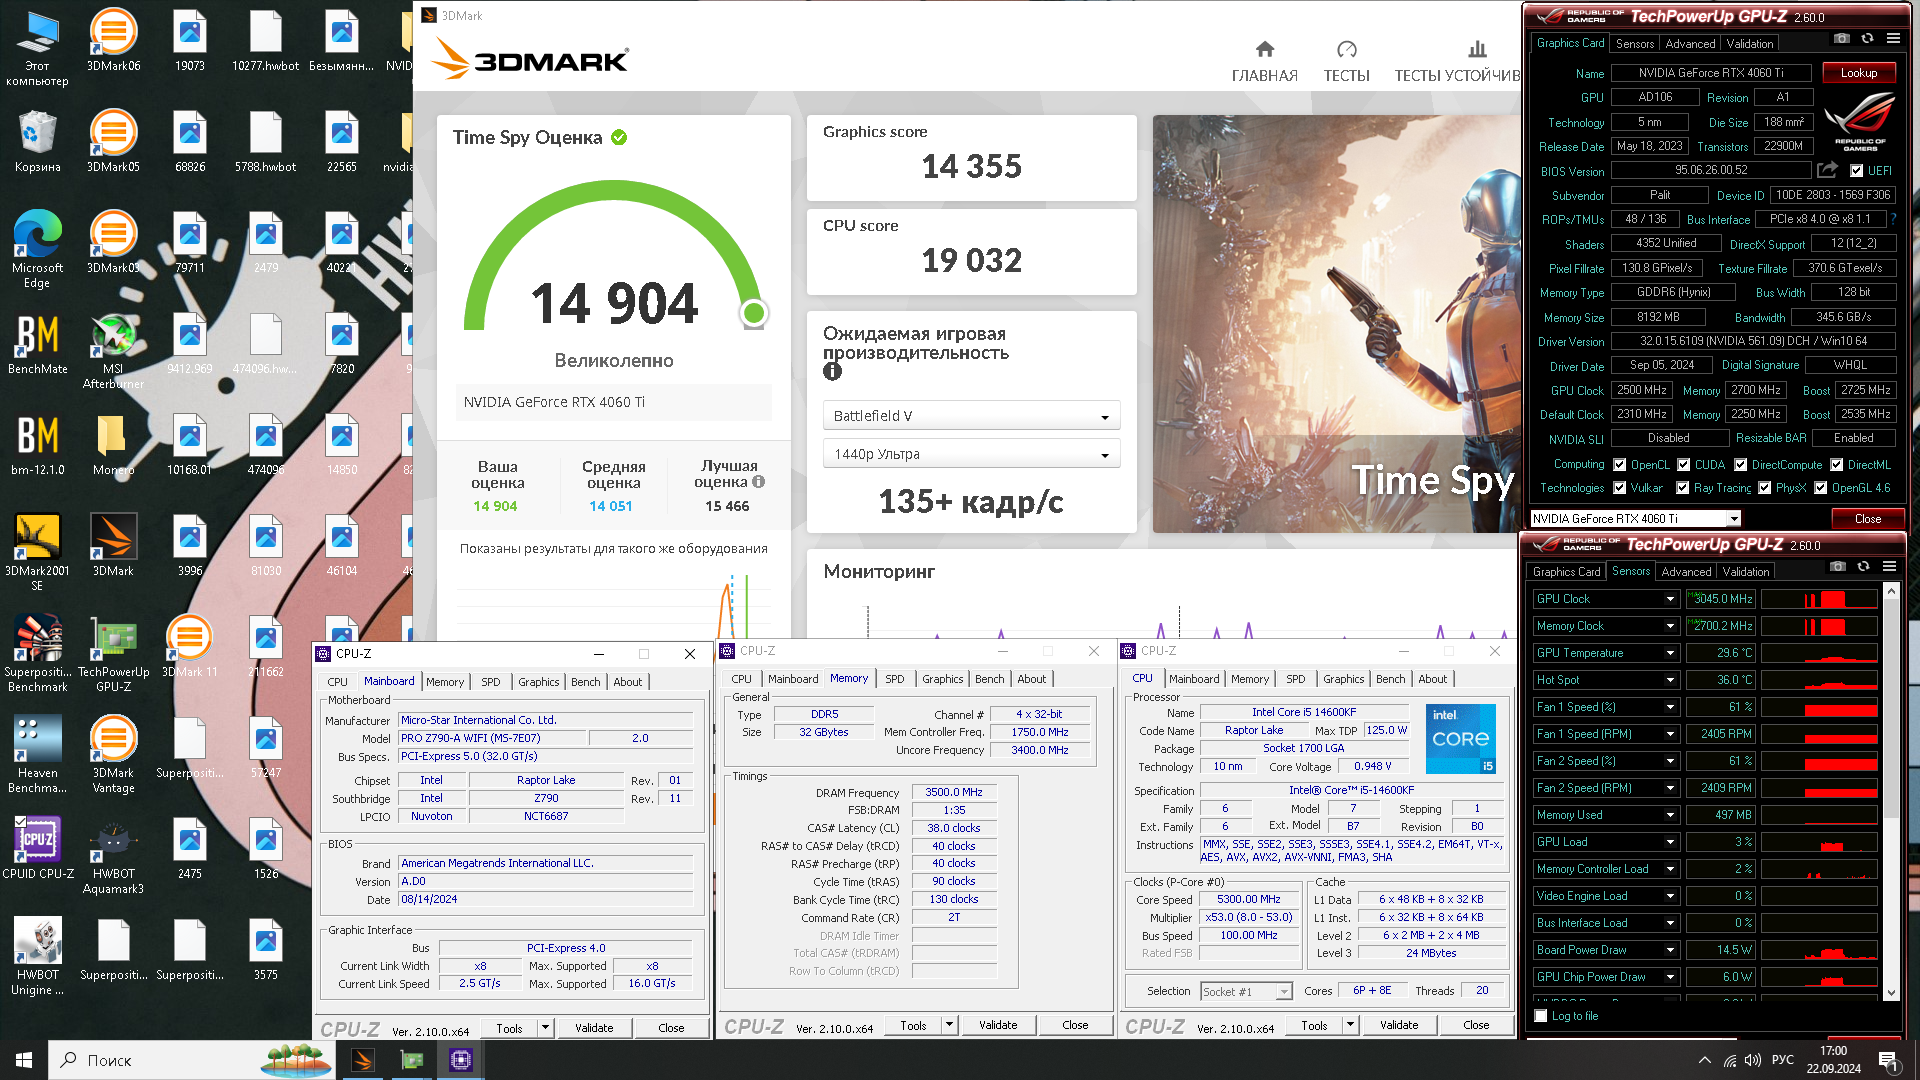
Task: Open Windows Start menu
Action: [x=24, y=1060]
